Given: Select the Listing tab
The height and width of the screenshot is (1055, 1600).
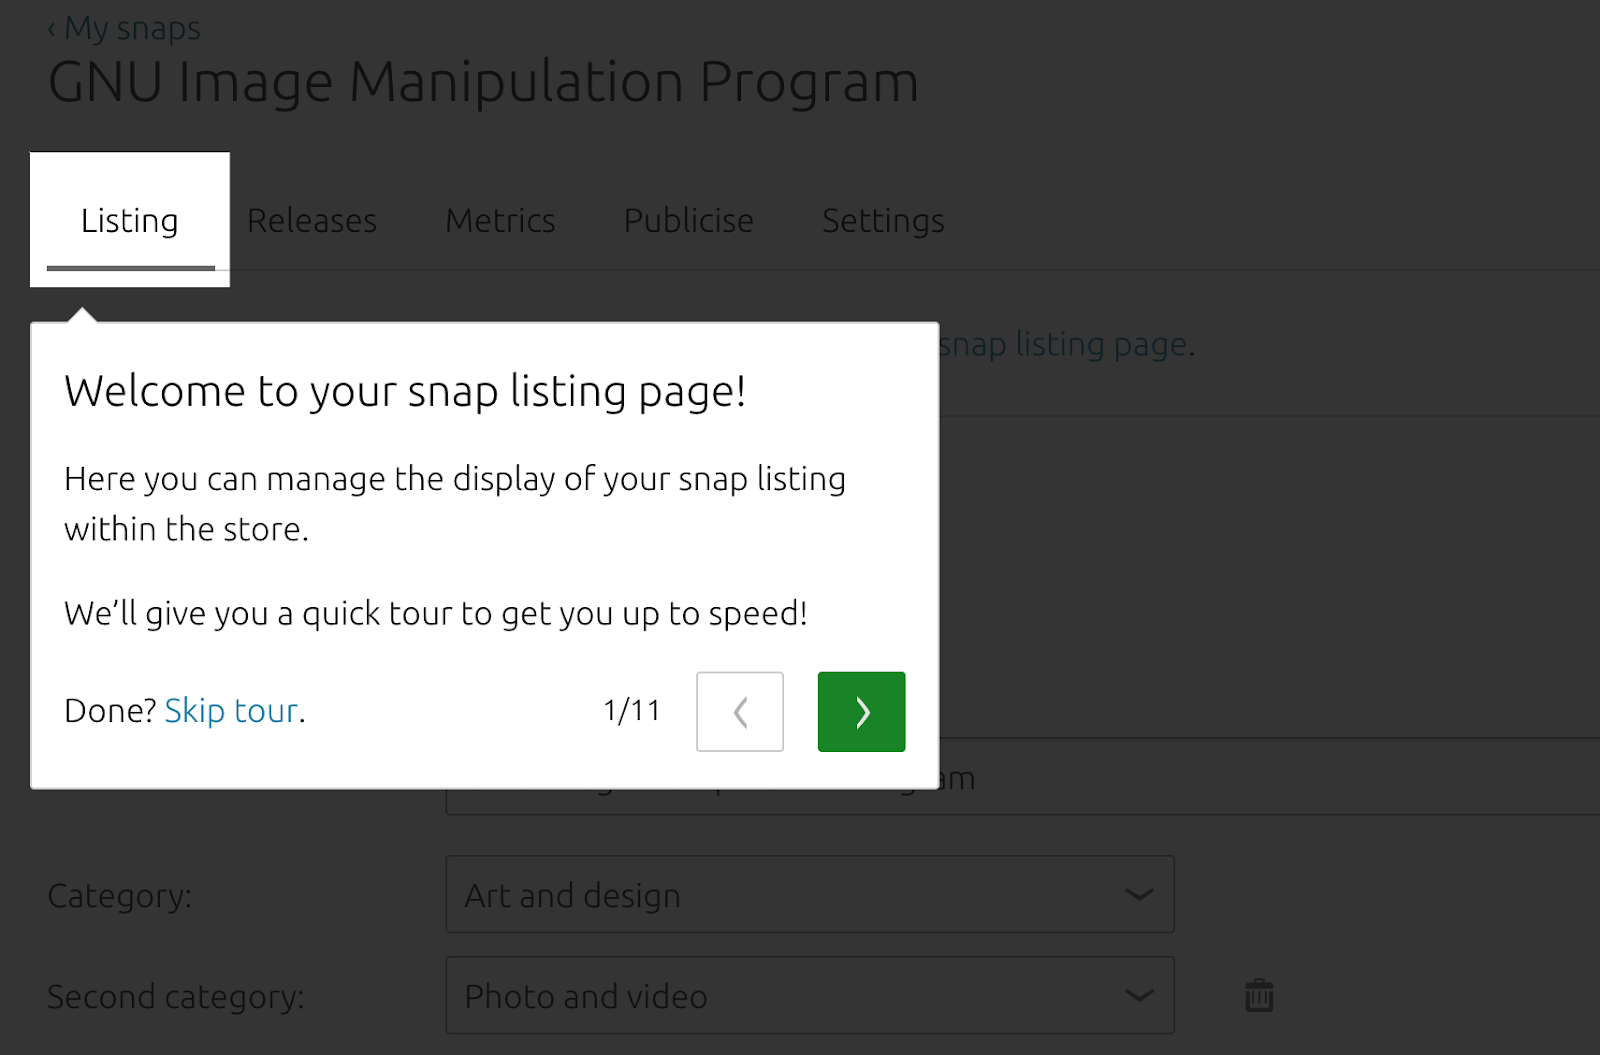Looking at the screenshot, I should click(130, 220).
